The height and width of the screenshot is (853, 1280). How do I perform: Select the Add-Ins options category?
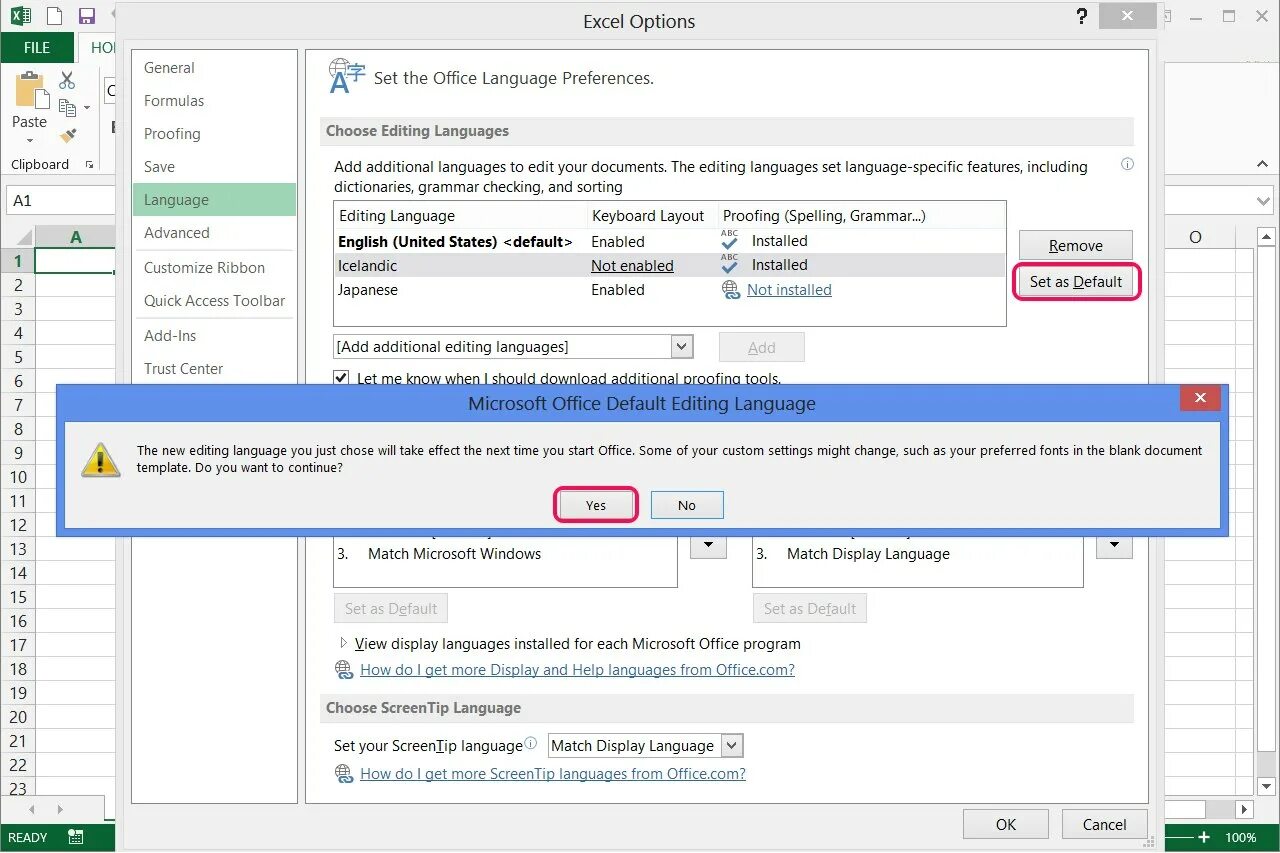click(214, 336)
